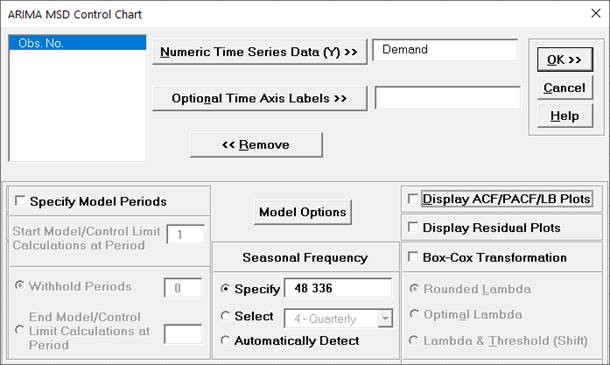Viewport: 610px width, 365px height.
Task: Choose the Specify seasonal frequency radio
Action: coord(225,289)
